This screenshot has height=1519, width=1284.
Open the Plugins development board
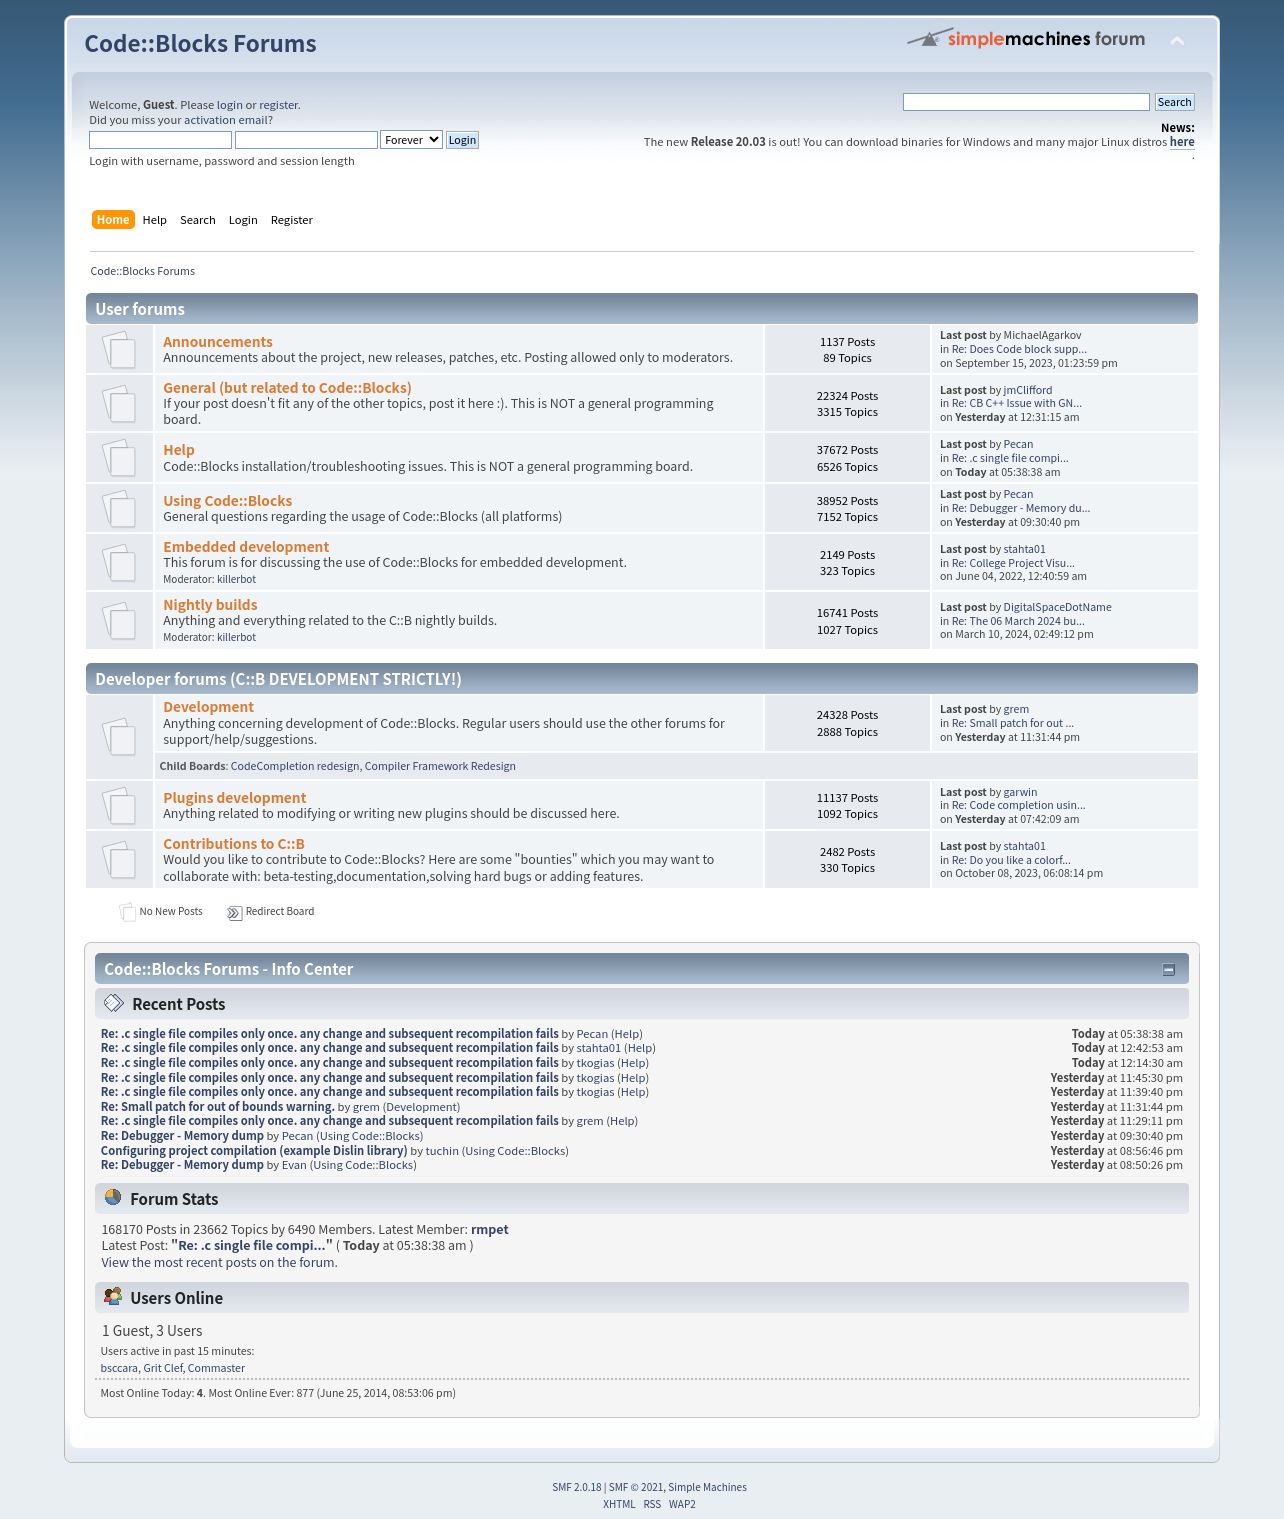235,798
